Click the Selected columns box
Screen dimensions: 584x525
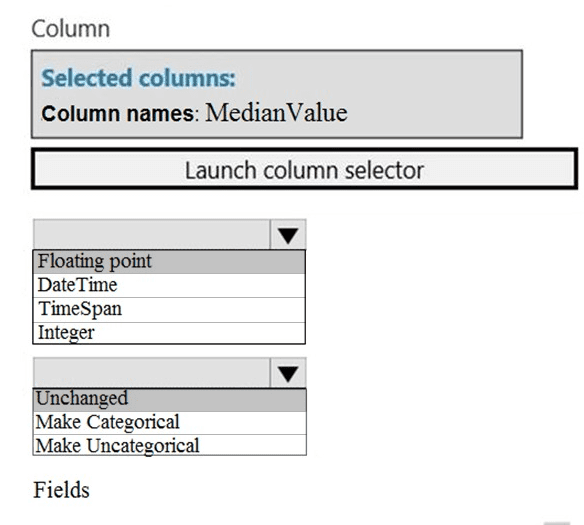277,94
